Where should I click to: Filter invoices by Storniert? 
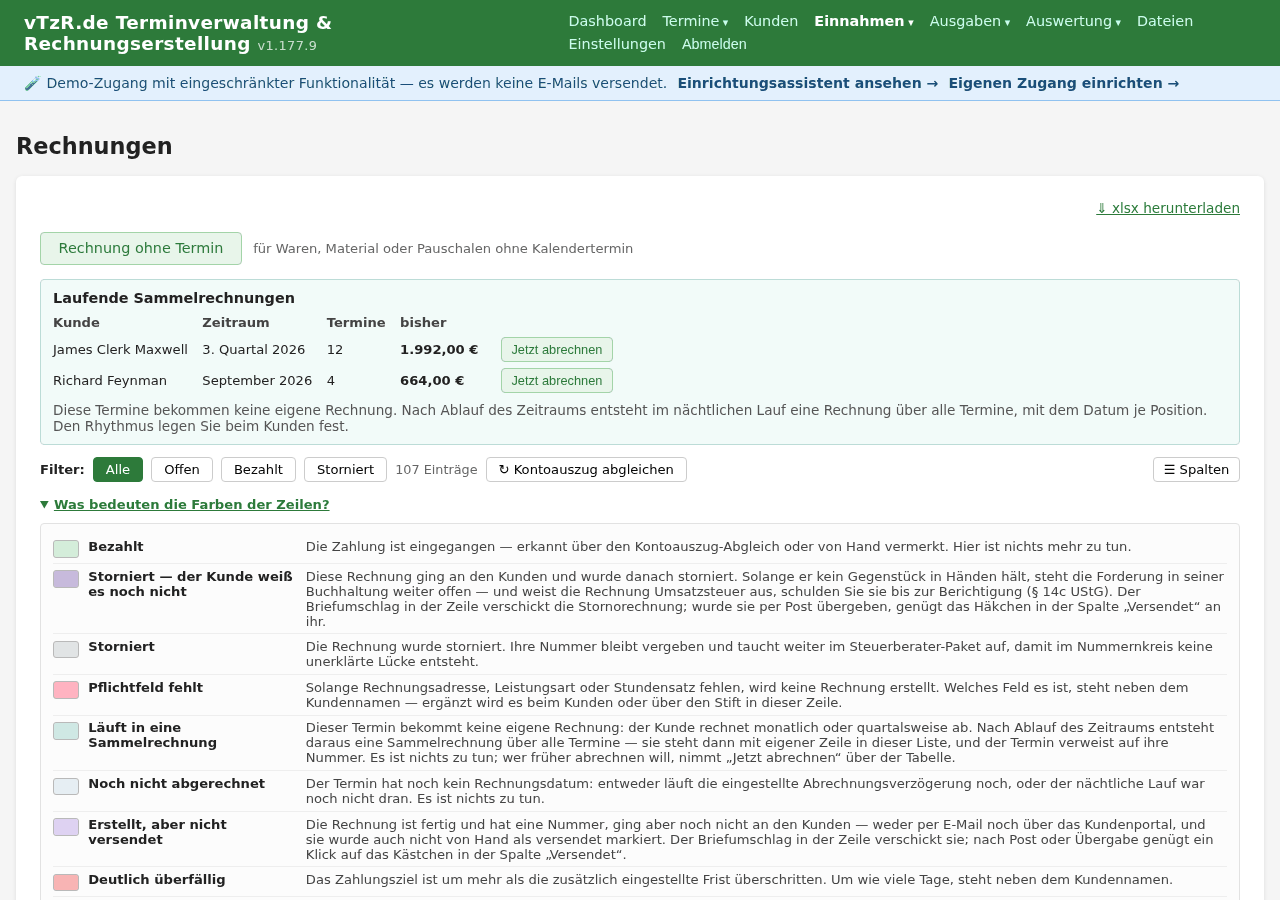click(x=345, y=469)
